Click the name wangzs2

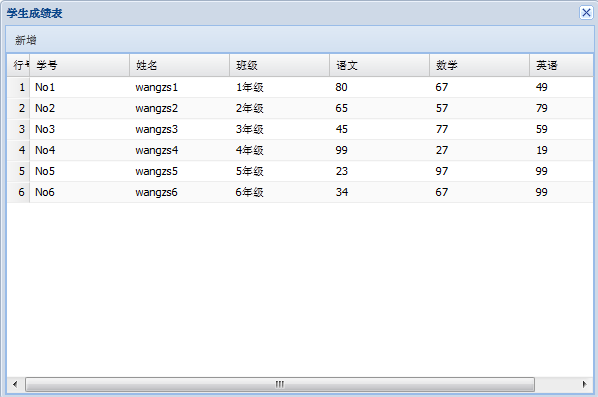point(157,109)
